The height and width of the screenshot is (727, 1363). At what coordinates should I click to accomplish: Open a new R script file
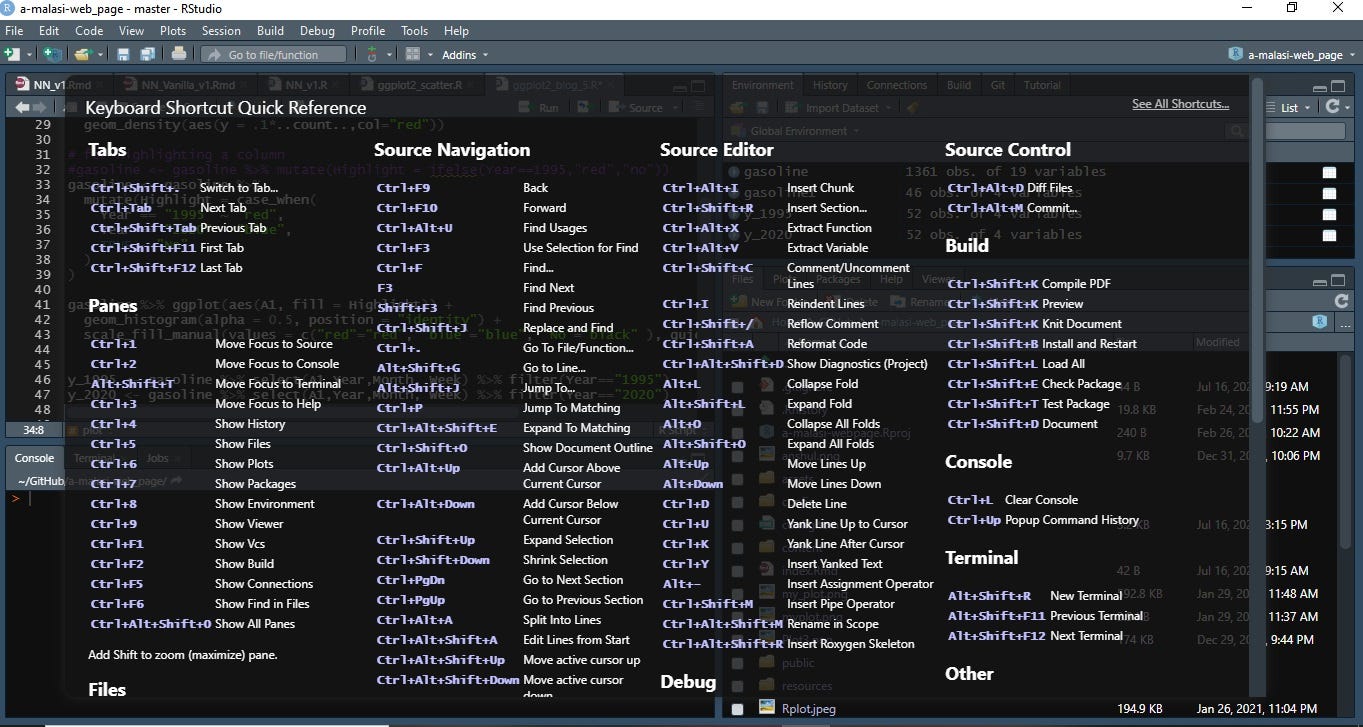[x=14, y=54]
